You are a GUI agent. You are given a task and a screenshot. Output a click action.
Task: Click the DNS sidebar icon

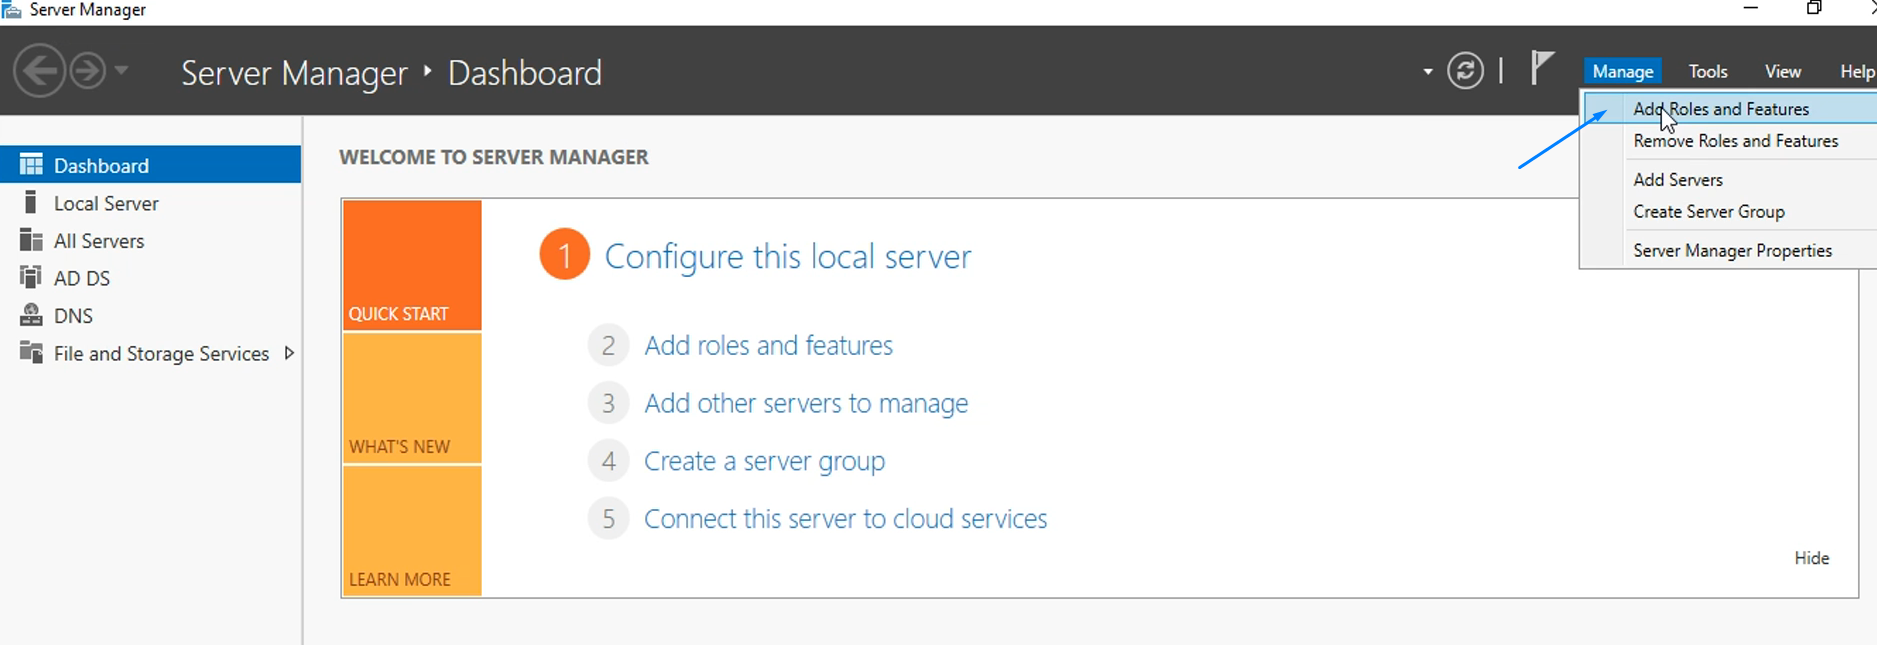[x=31, y=315]
